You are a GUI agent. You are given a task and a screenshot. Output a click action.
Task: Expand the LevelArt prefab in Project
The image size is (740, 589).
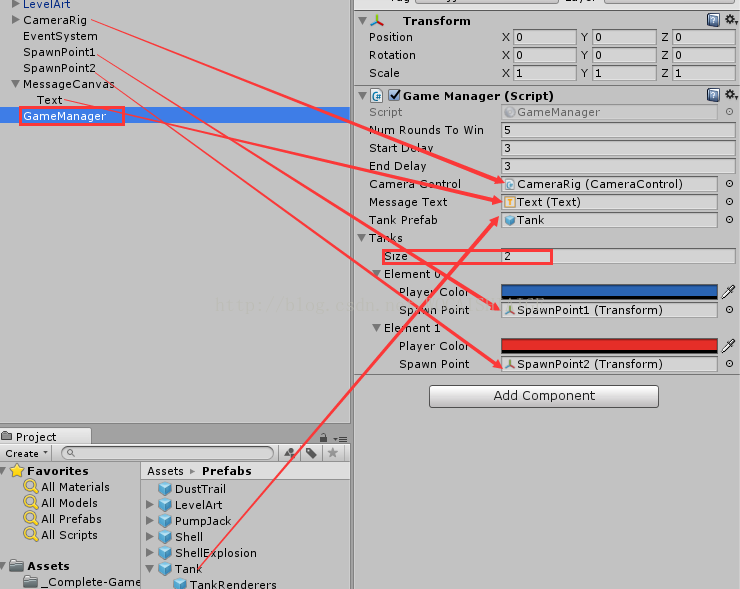[150, 505]
